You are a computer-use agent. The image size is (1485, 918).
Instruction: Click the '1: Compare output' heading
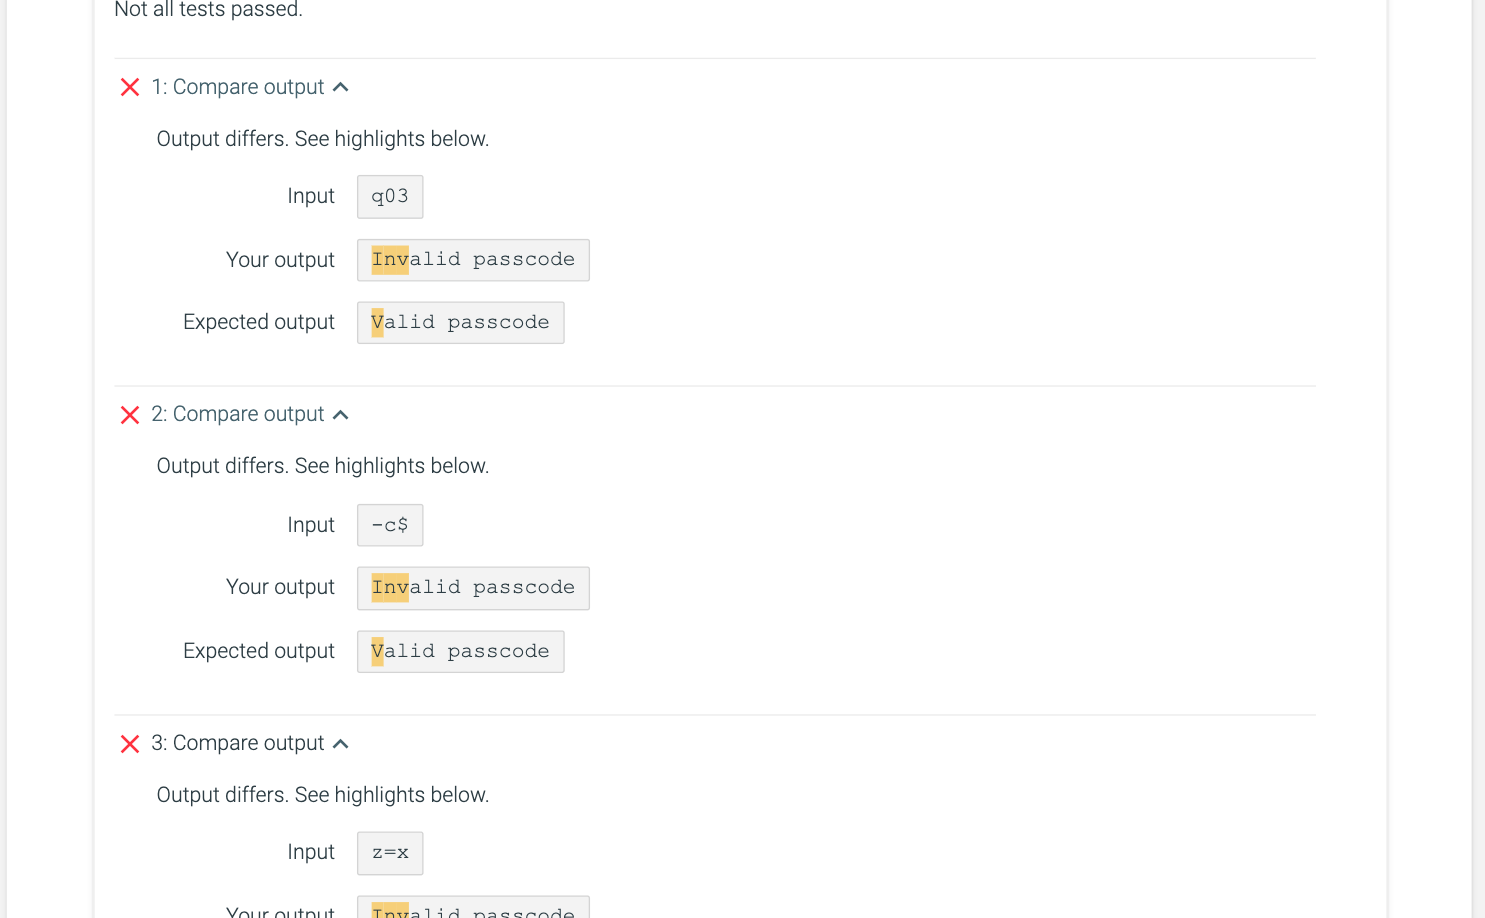(238, 87)
